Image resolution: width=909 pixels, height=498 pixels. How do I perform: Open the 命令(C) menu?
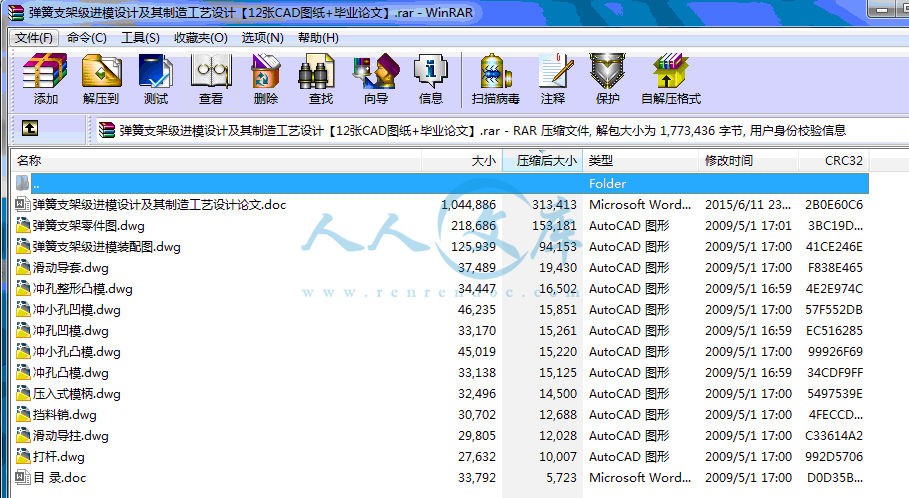click(x=86, y=38)
